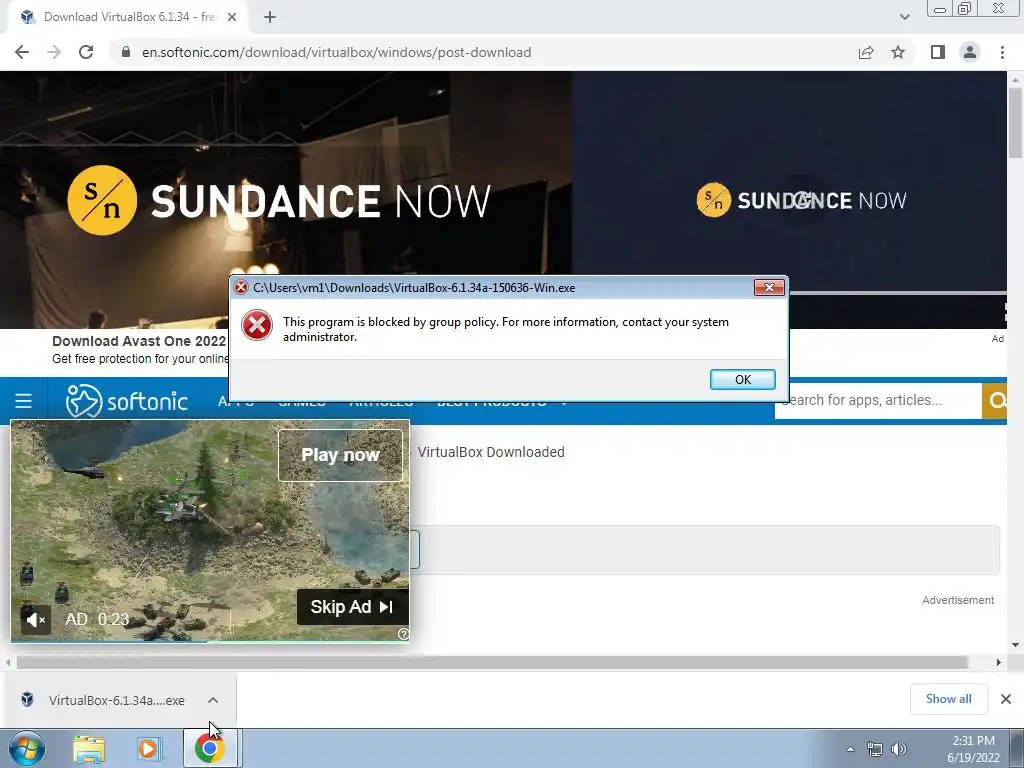Click the Softonic search field
Viewport: 1024px width, 768px height.
878,400
